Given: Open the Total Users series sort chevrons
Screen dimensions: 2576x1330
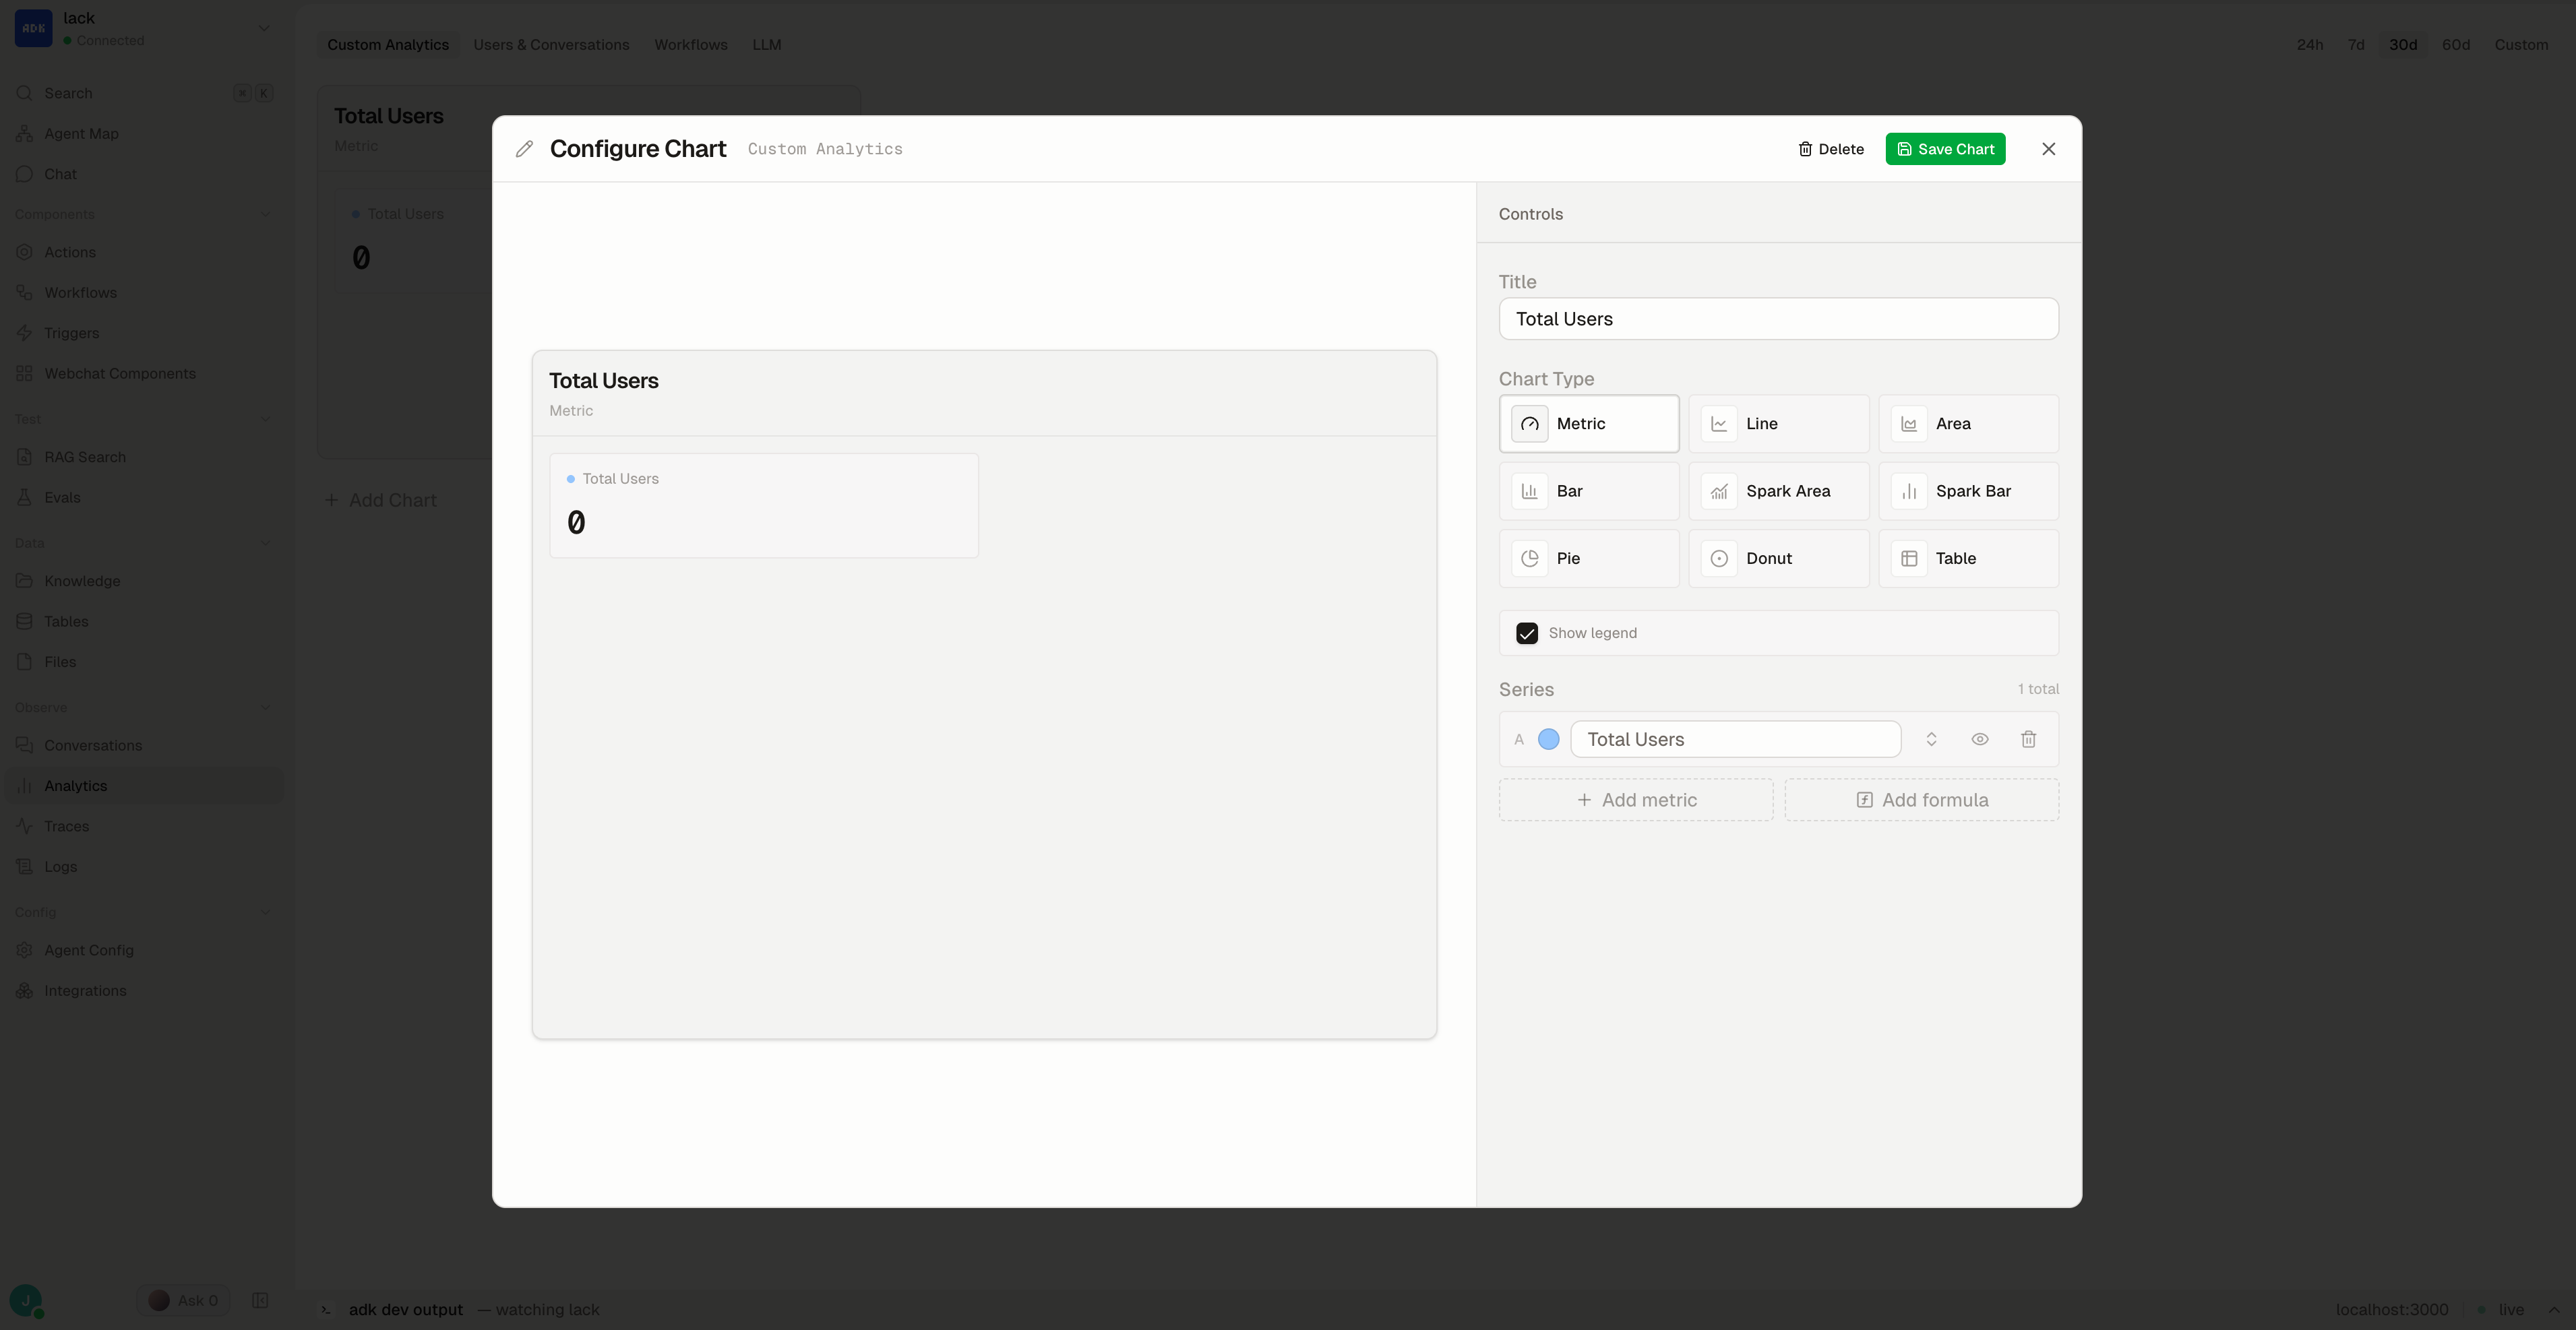Looking at the screenshot, I should click(x=1931, y=739).
